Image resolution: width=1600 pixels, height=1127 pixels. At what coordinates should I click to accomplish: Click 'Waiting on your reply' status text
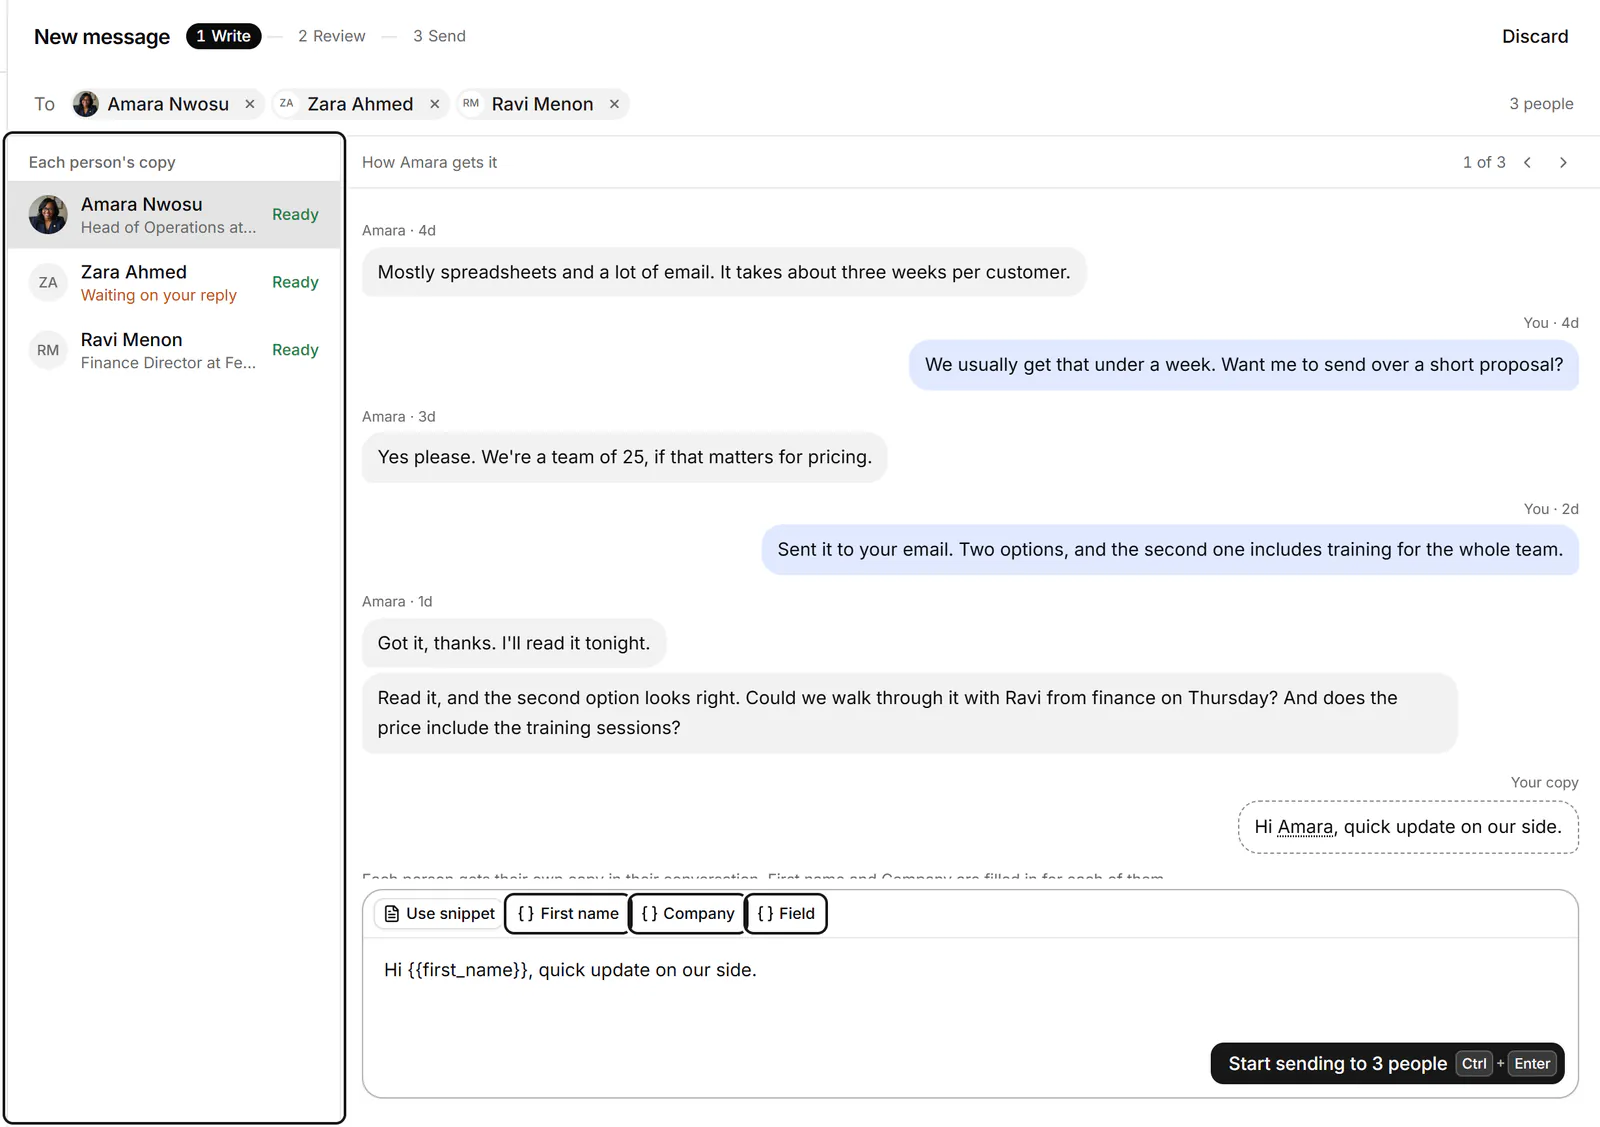pos(159,295)
